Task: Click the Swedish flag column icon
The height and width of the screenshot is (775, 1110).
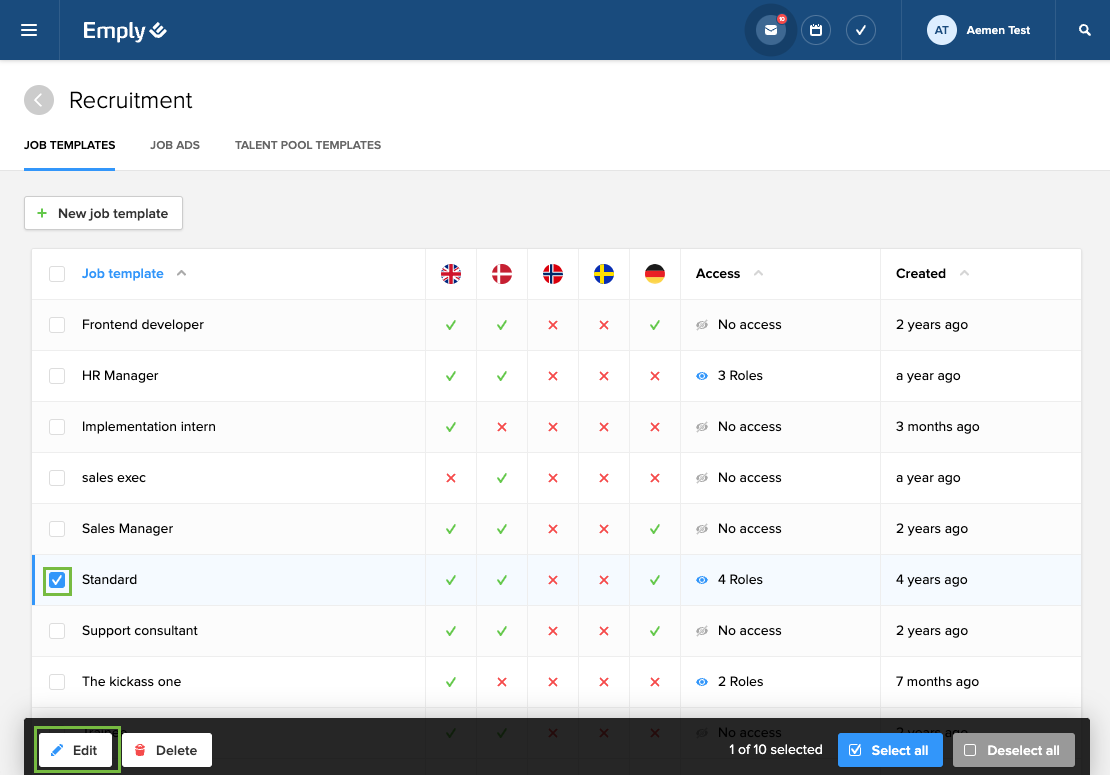Action: 604,274
